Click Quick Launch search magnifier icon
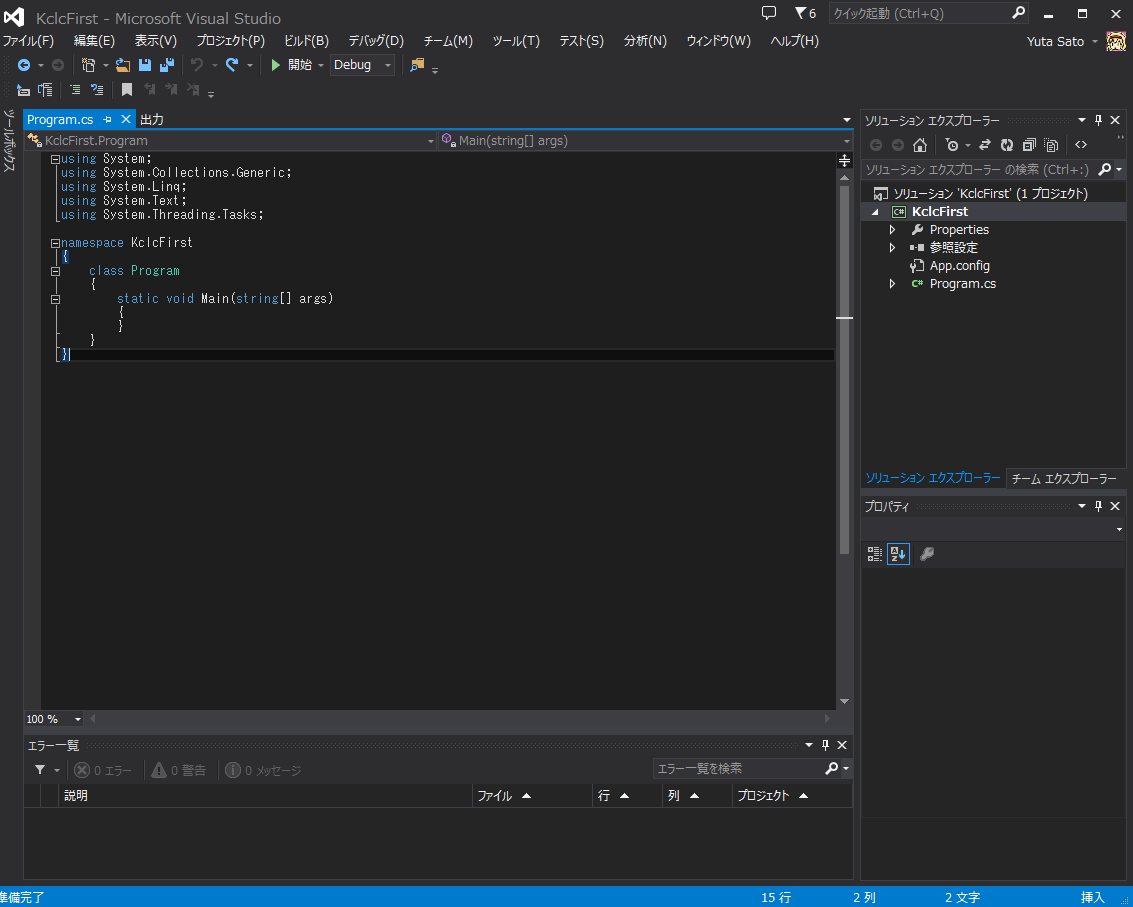This screenshot has width=1133, height=907. pyautogui.click(x=1018, y=12)
